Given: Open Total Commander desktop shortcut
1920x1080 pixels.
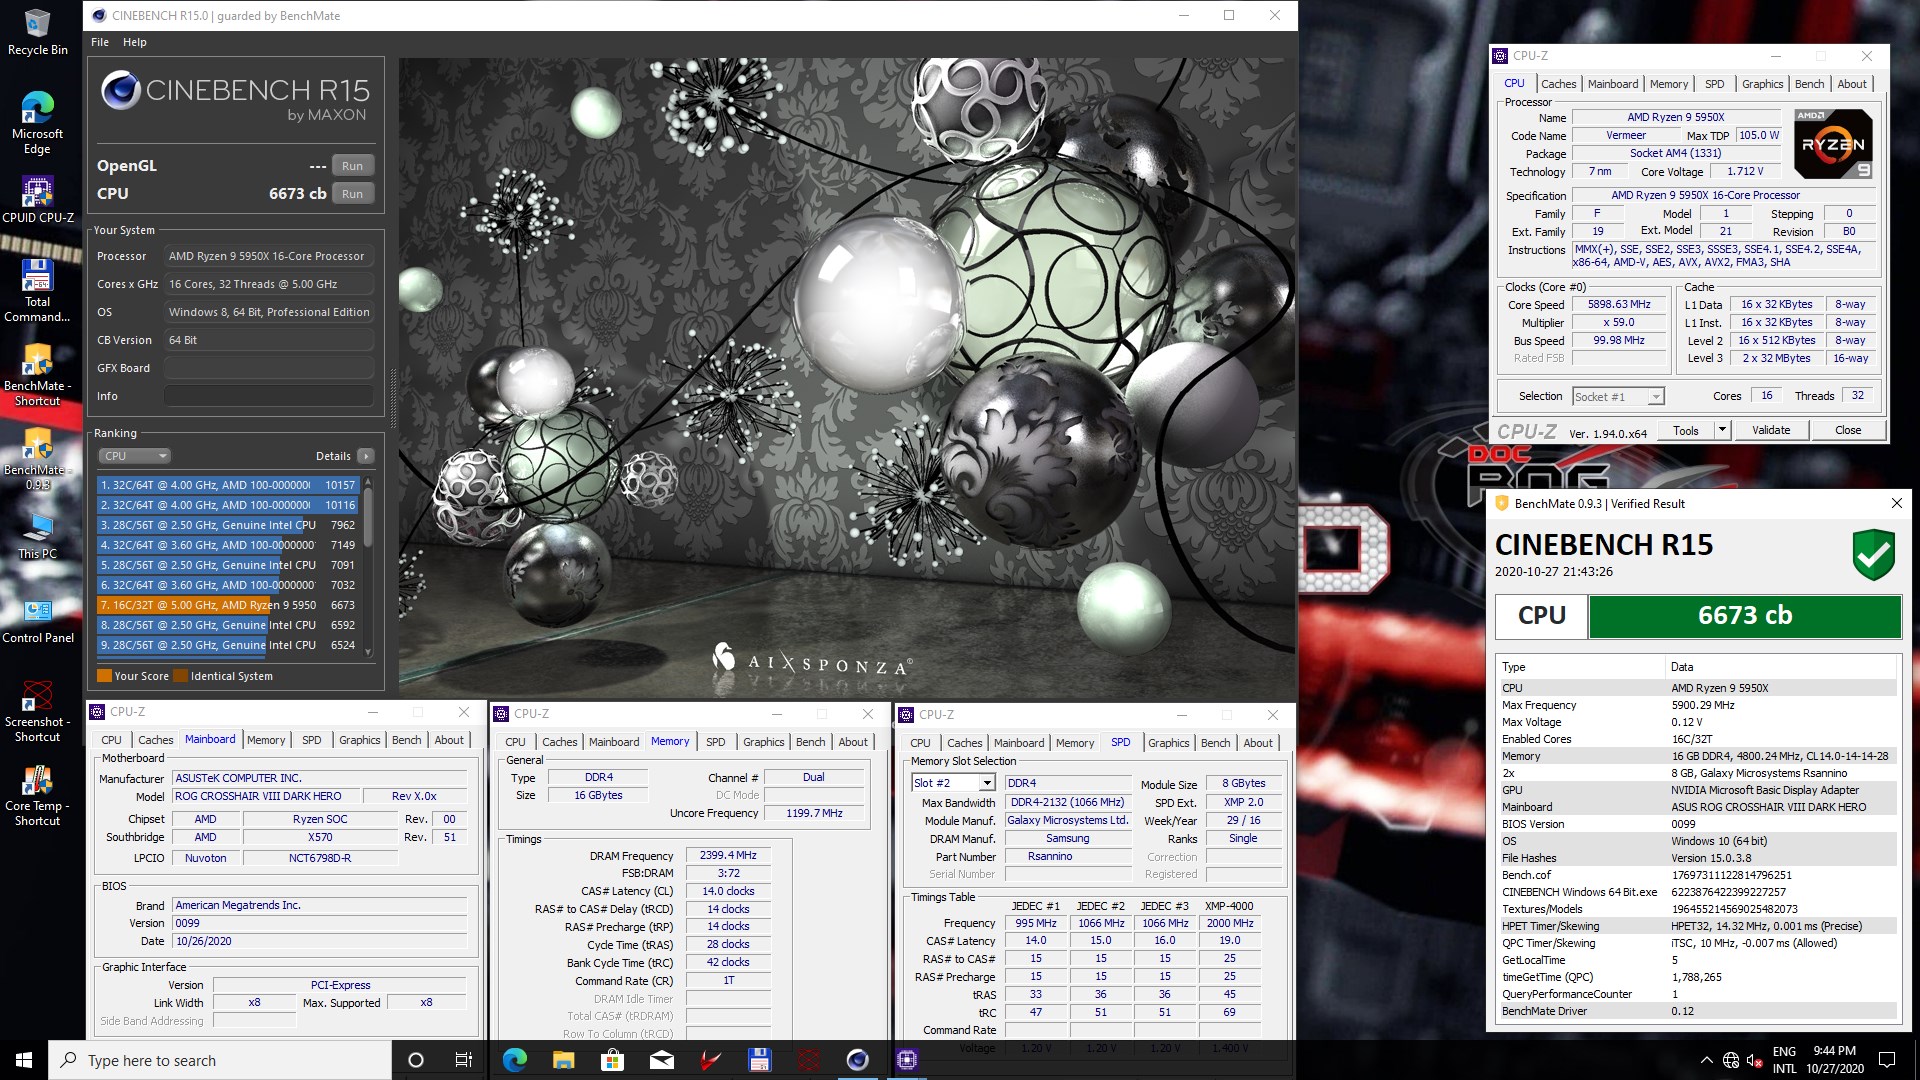Looking at the screenshot, I should 37,291.
